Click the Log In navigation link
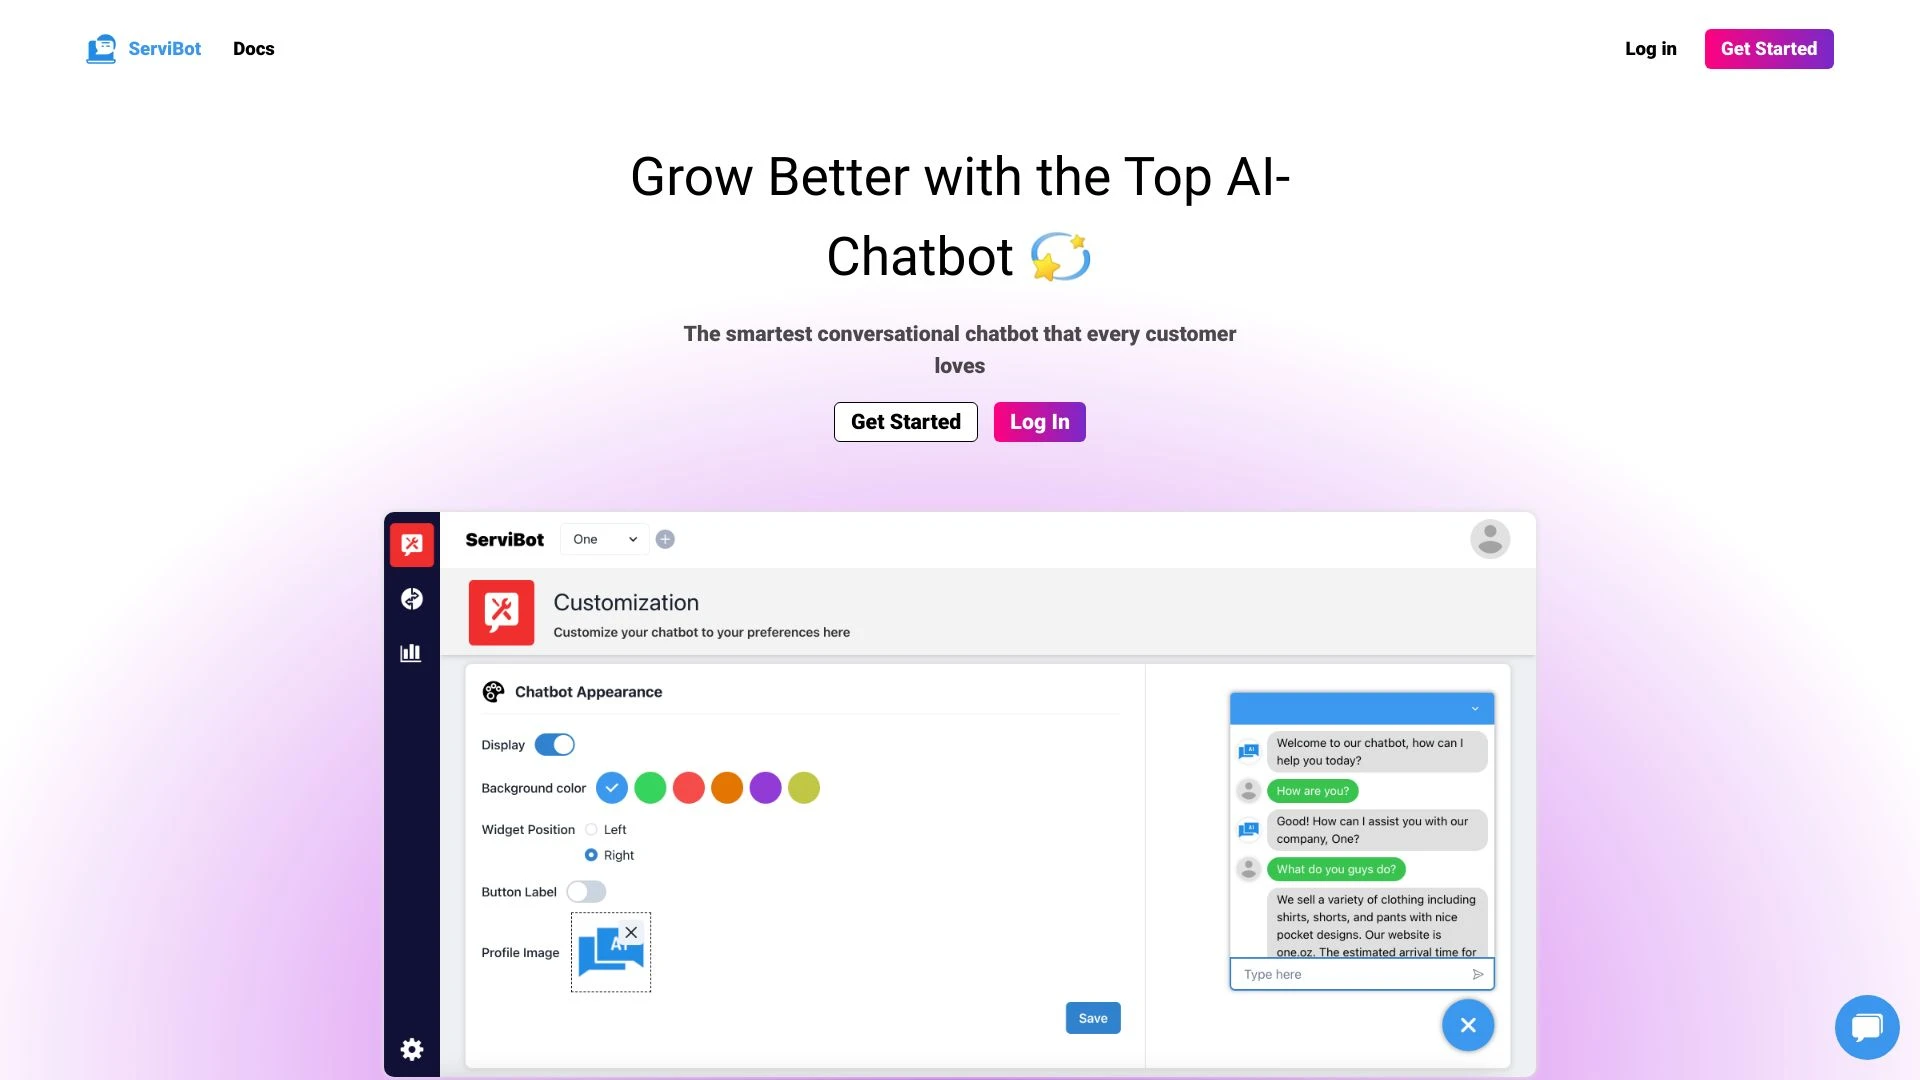 coord(1651,49)
